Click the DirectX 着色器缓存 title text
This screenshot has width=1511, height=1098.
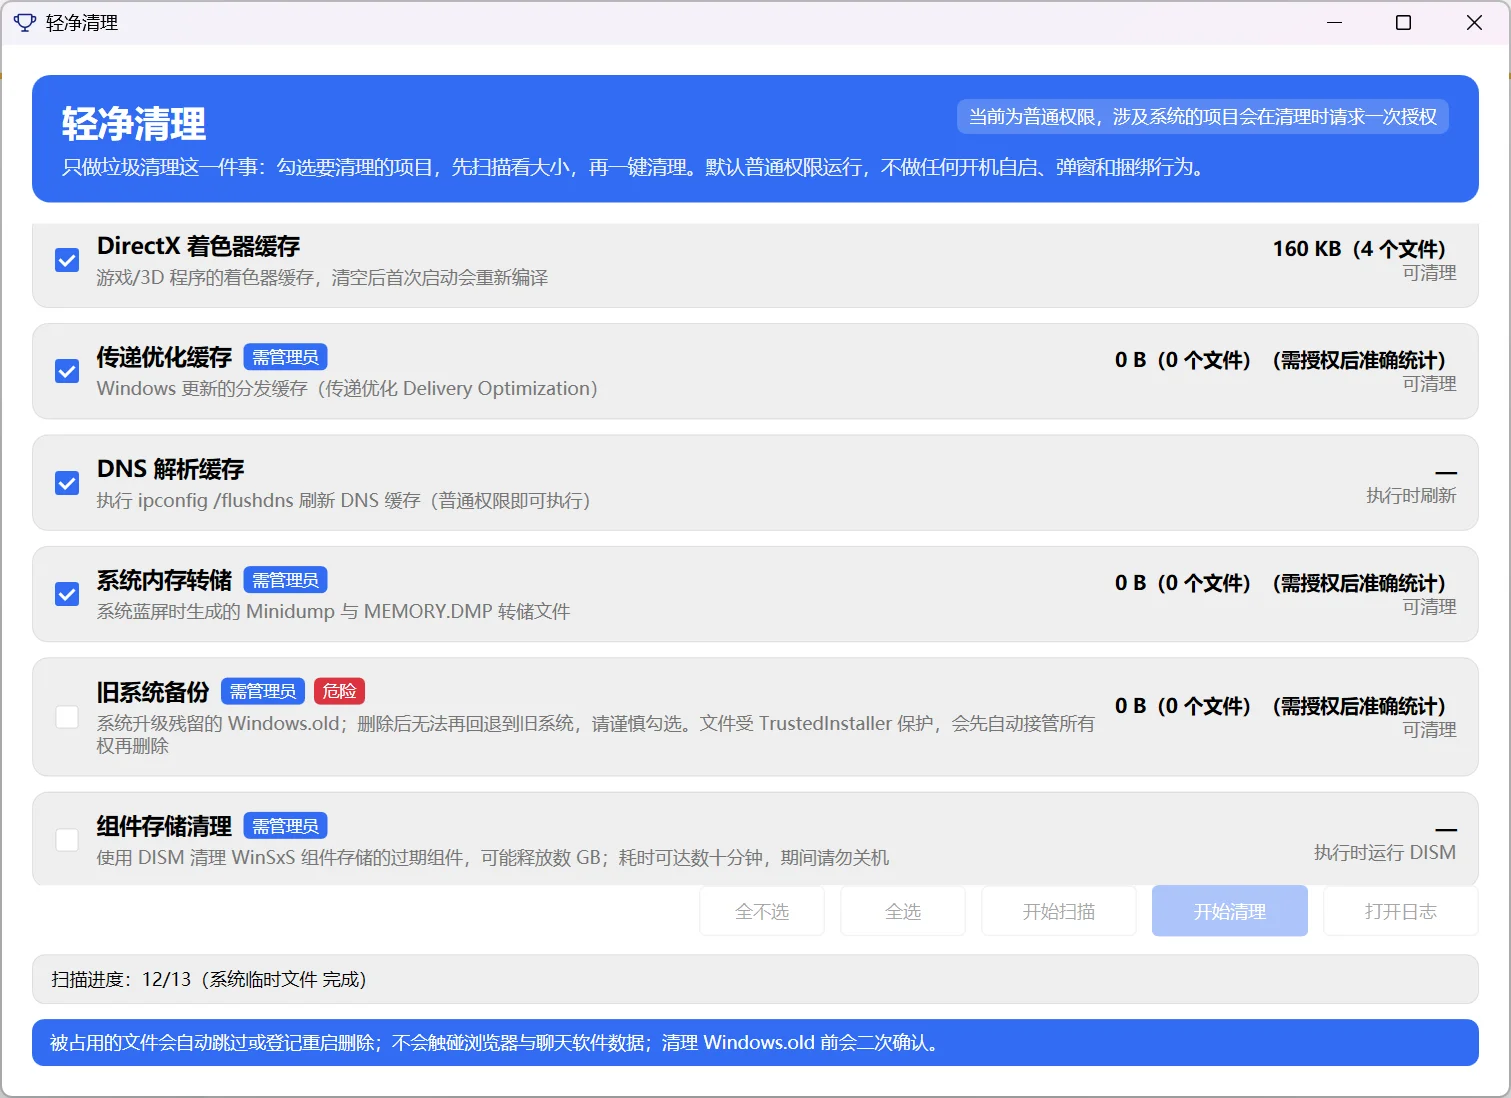pyautogui.click(x=198, y=246)
